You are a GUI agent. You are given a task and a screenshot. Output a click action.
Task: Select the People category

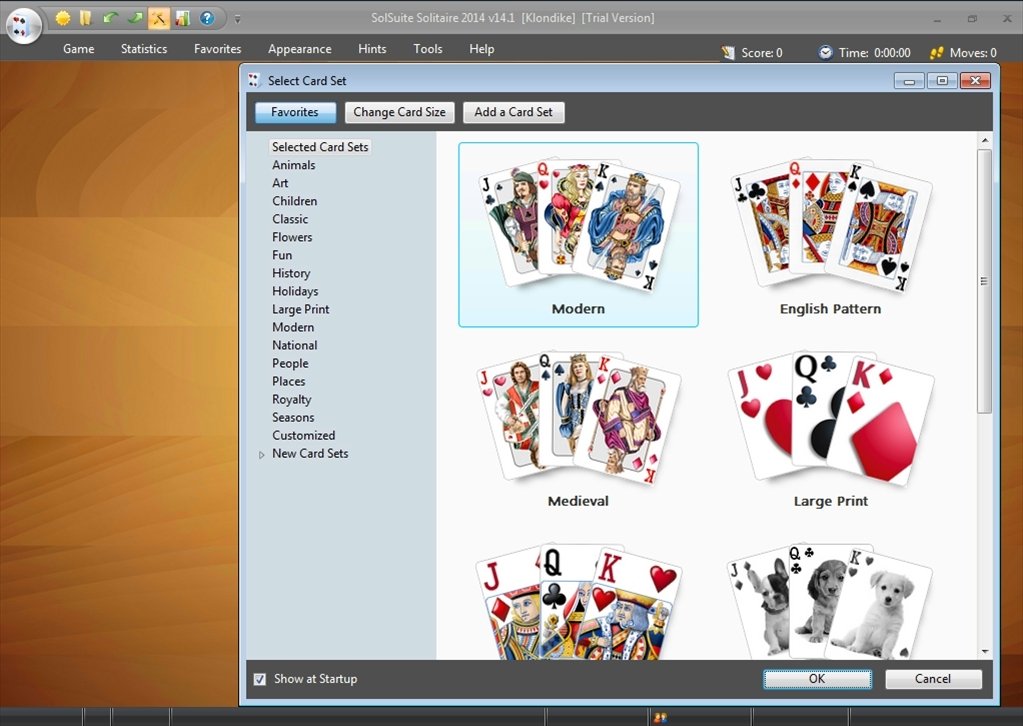290,363
